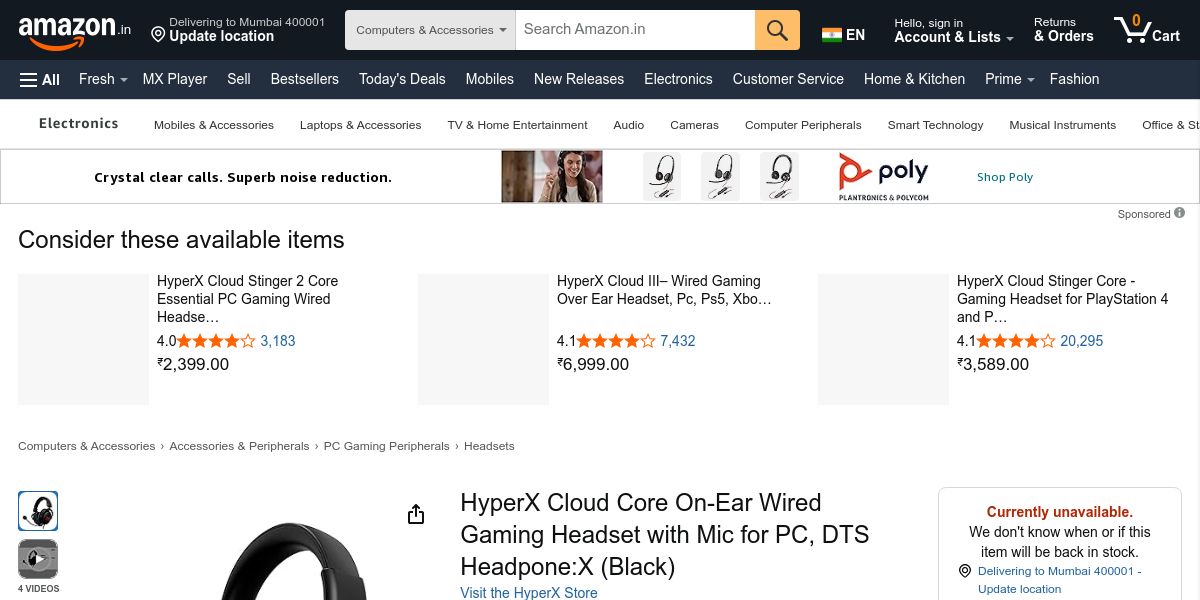Expand Computers & Accessories search category dropdown
Image resolution: width=1200 pixels, height=600 pixels.
pos(430,30)
